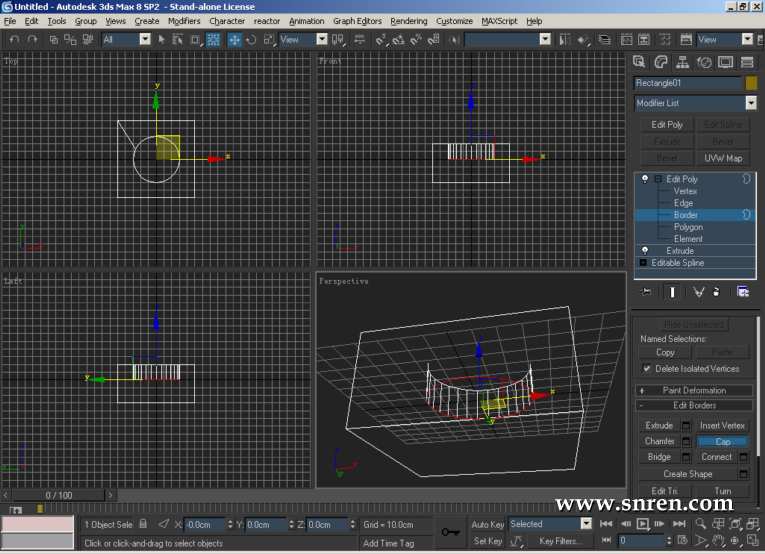This screenshot has height=554, width=765.
Task: Open Bridge settings box in Edit Borders
Action: click(686, 457)
